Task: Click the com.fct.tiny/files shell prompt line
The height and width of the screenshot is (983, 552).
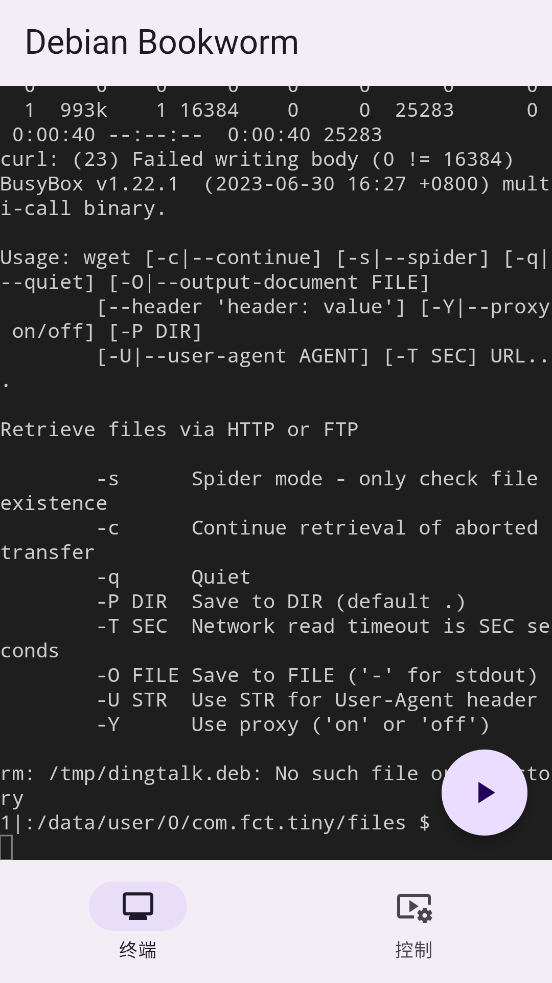Action: (216, 823)
